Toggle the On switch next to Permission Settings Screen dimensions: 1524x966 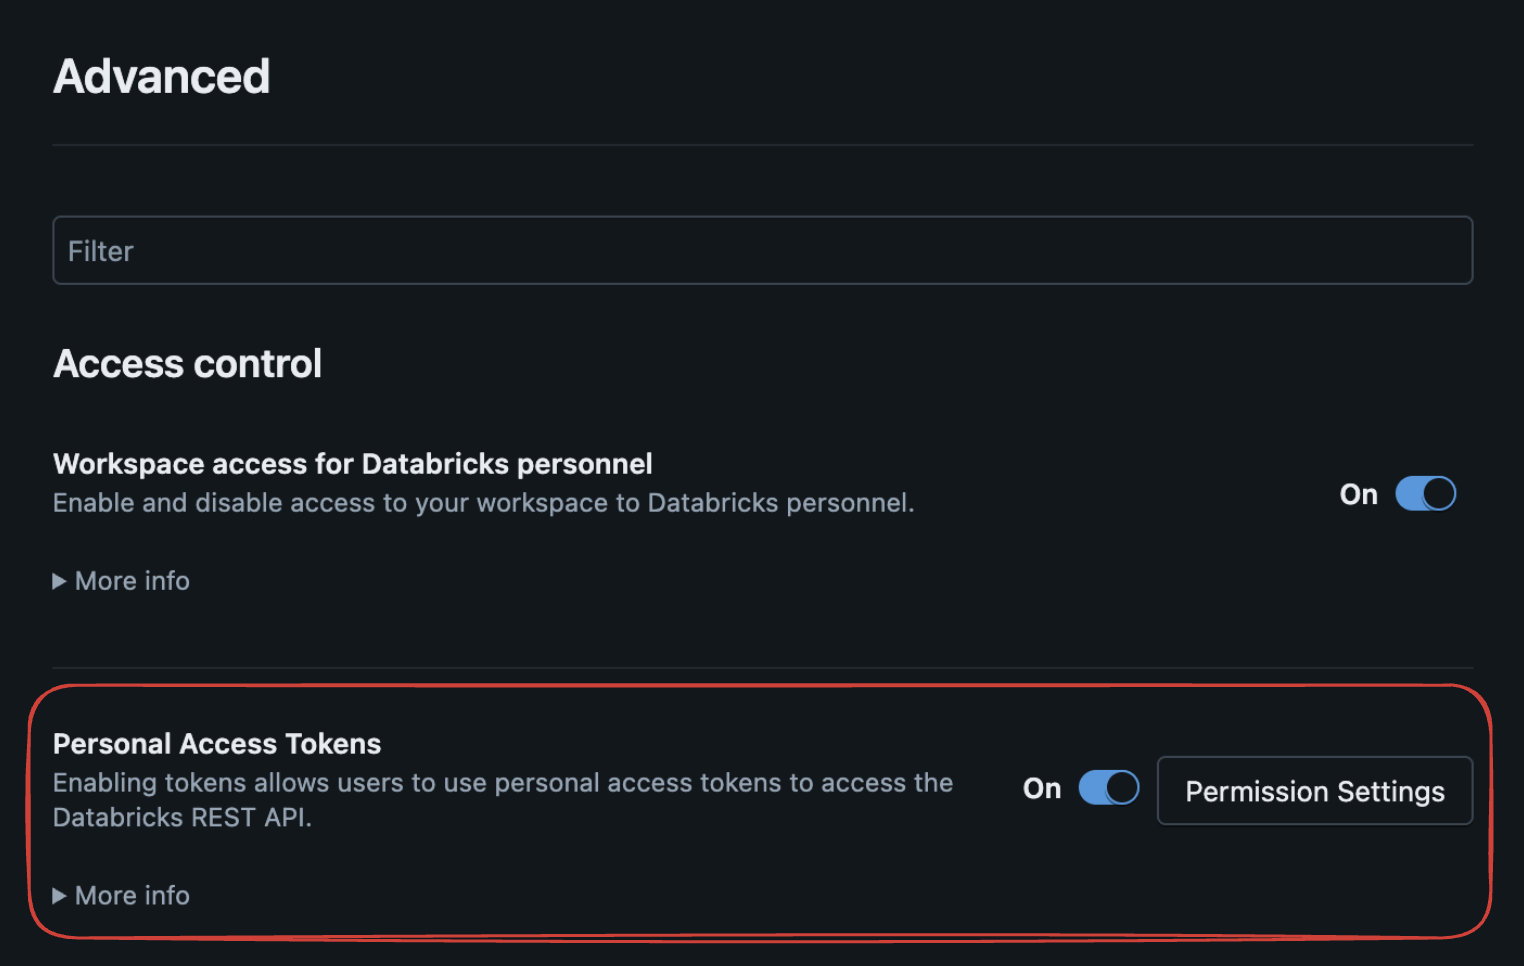click(1107, 788)
